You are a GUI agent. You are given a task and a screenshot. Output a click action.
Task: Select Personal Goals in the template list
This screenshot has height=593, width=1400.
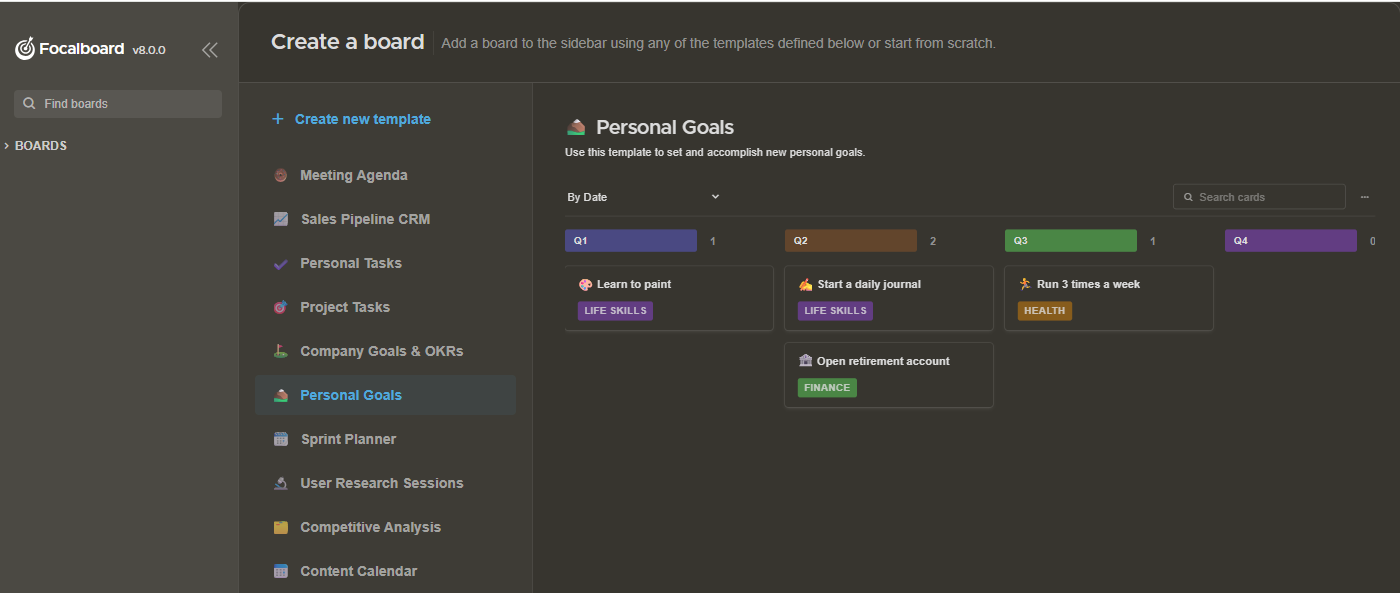tap(350, 395)
